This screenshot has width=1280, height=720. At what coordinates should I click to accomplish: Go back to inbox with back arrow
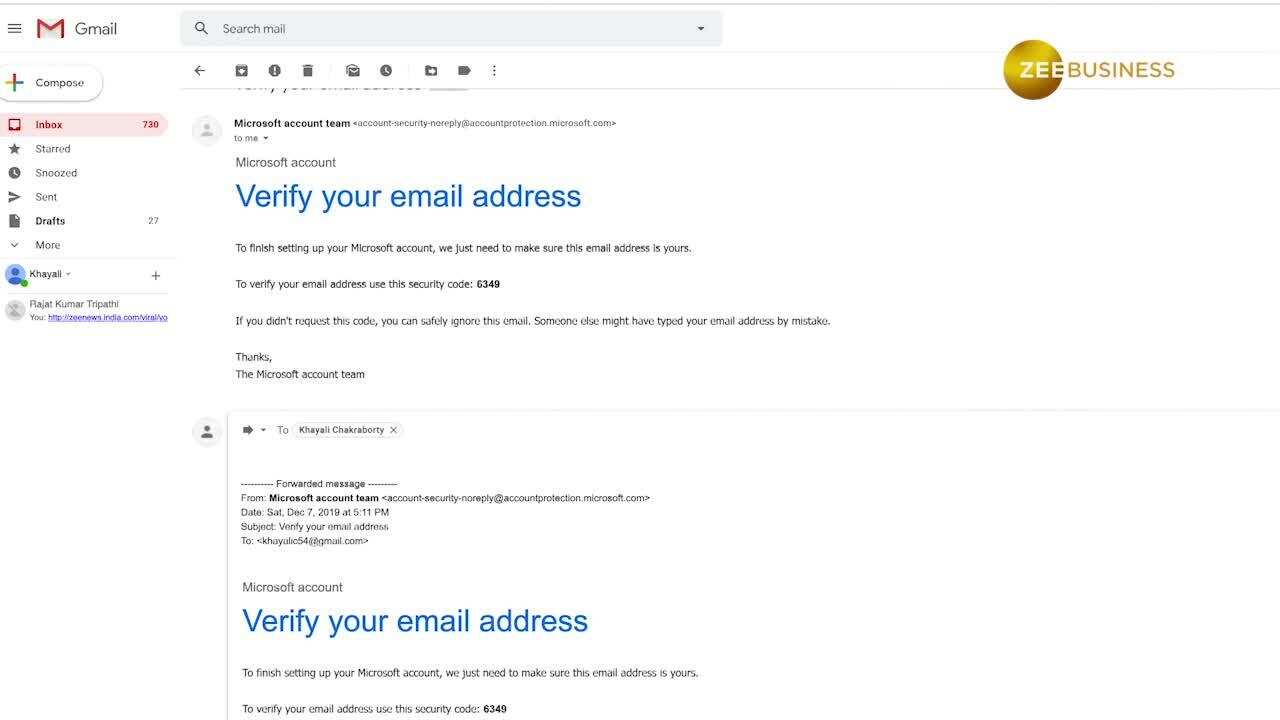point(199,70)
